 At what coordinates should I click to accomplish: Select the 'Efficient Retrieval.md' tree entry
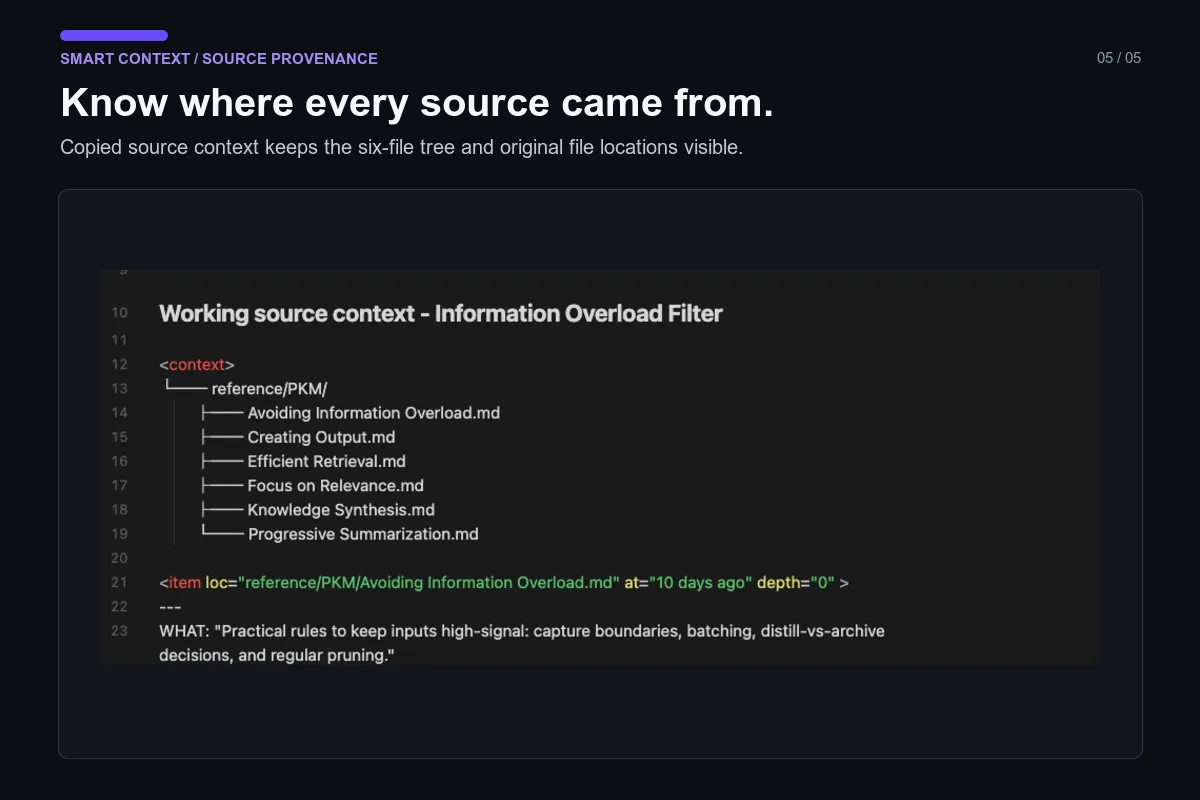[327, 461]
